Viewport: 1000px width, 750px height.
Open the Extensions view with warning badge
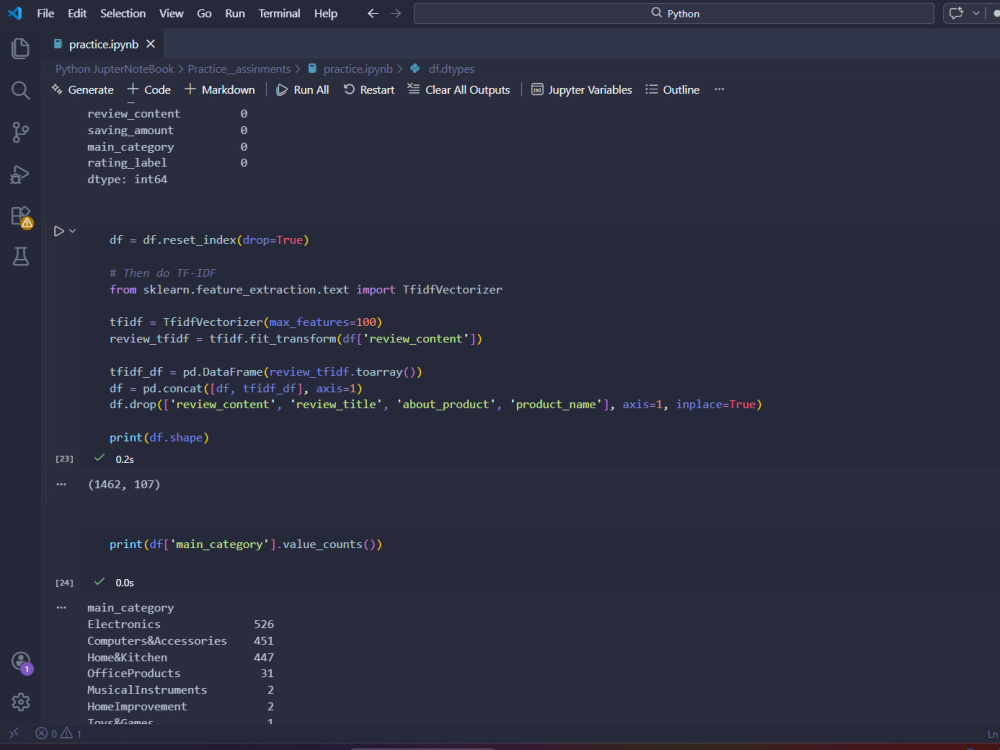[x=20, y=216]
